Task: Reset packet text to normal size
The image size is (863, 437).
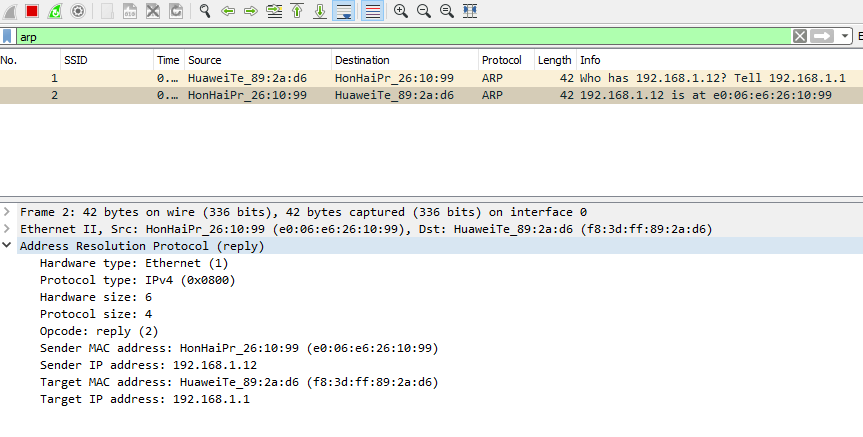Action: click(x=447, y=11)
